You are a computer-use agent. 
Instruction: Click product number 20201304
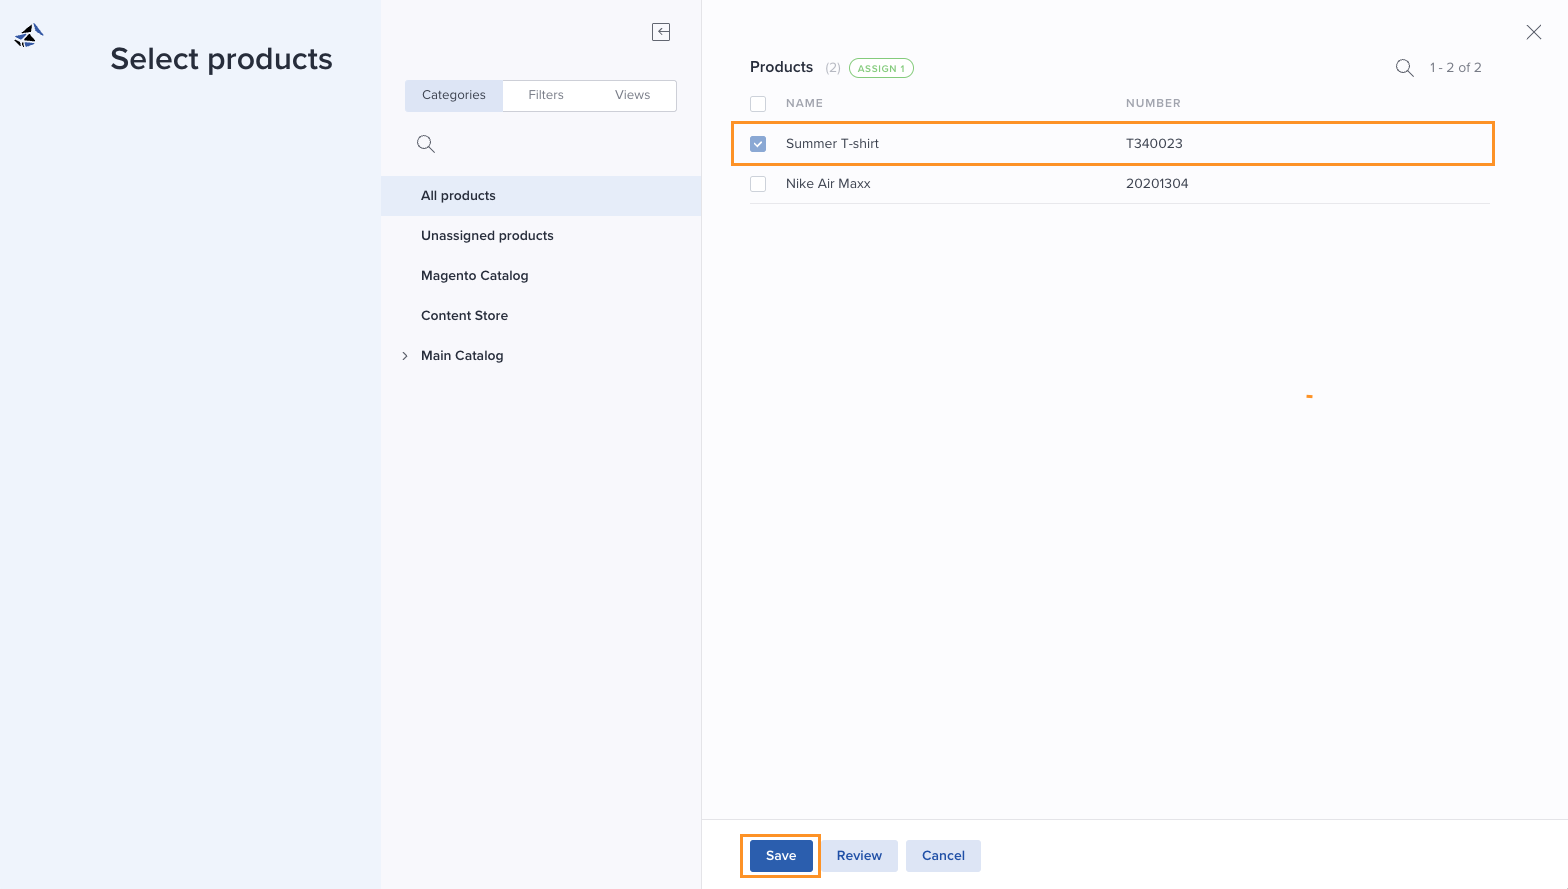[x=1157, y=184]
